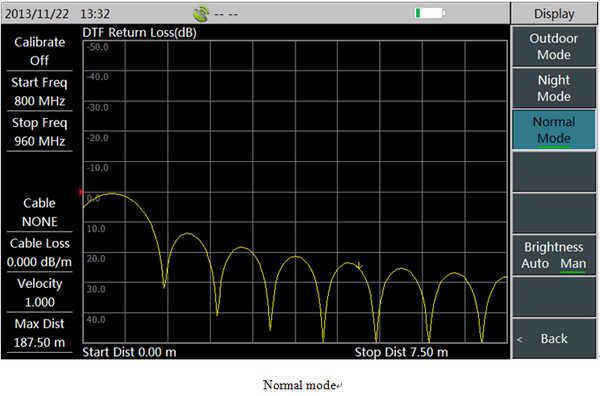Image resolution: width=600 pixels, height=396 pixels.
Task: Edit the Start Freq 800 MHz value
Action: 39,91
